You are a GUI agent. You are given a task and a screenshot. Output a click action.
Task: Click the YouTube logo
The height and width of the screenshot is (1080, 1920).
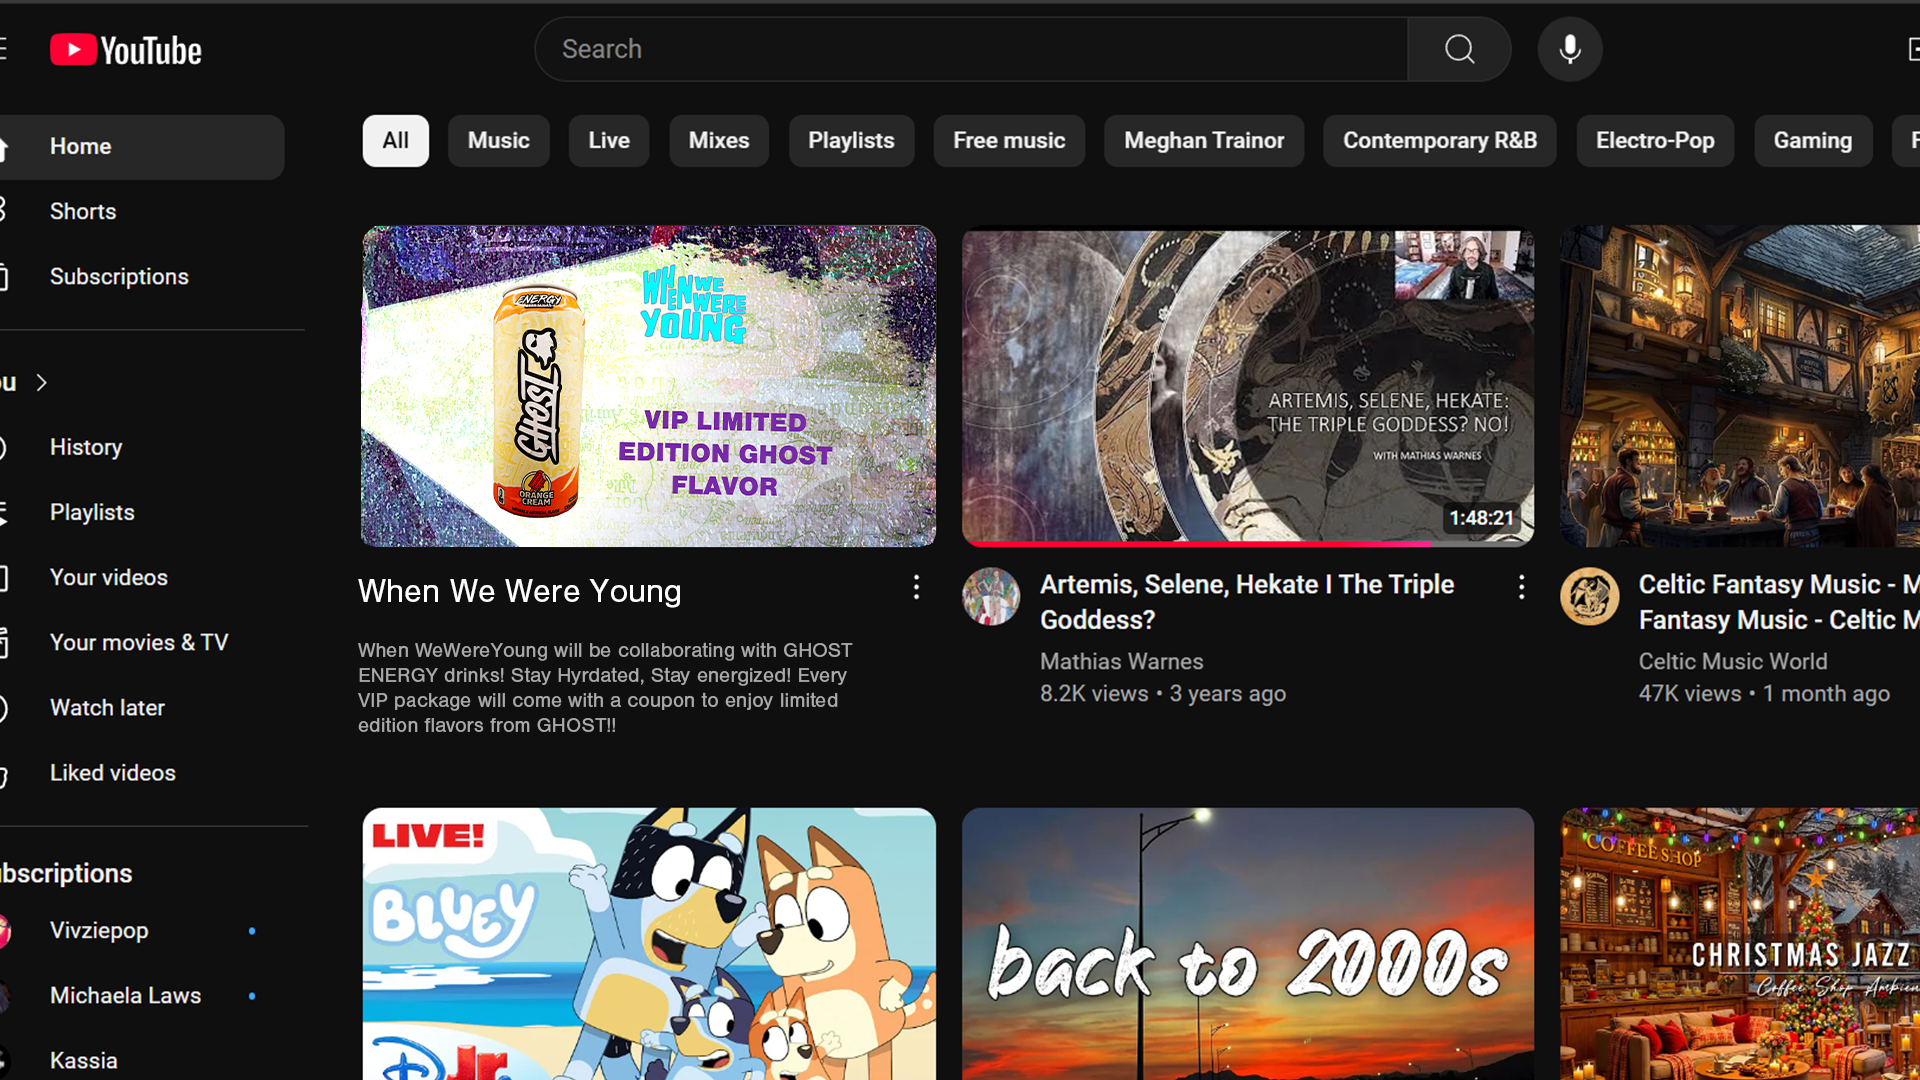[x=126, y=50]
